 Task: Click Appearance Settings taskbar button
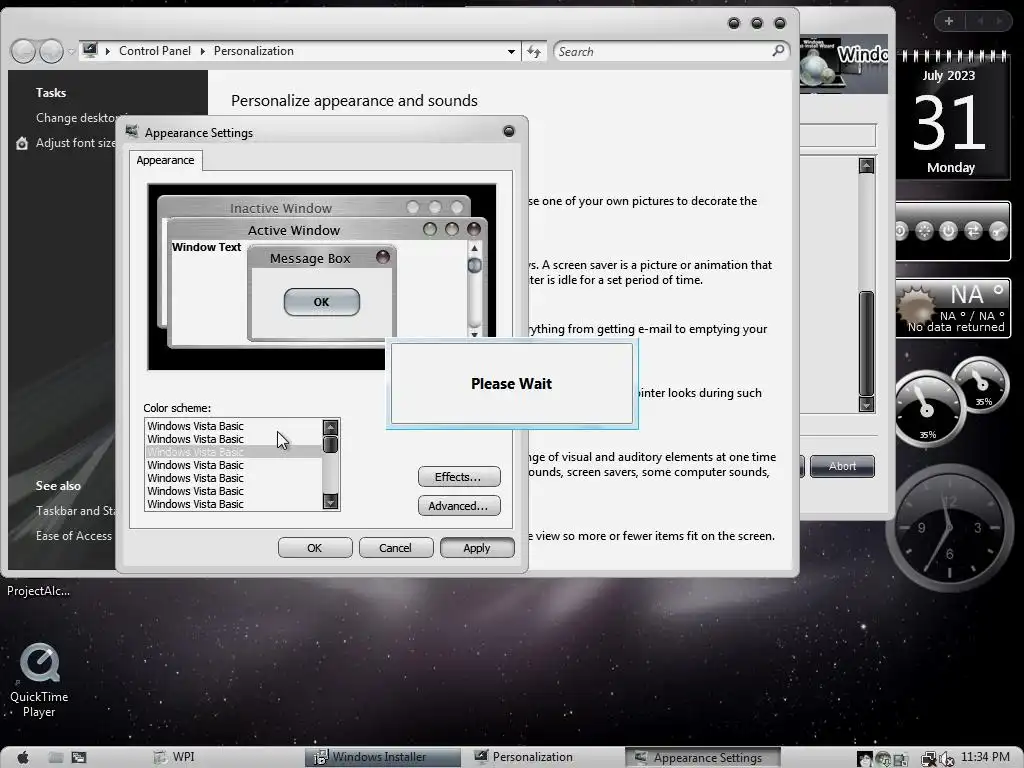point(703,758)
